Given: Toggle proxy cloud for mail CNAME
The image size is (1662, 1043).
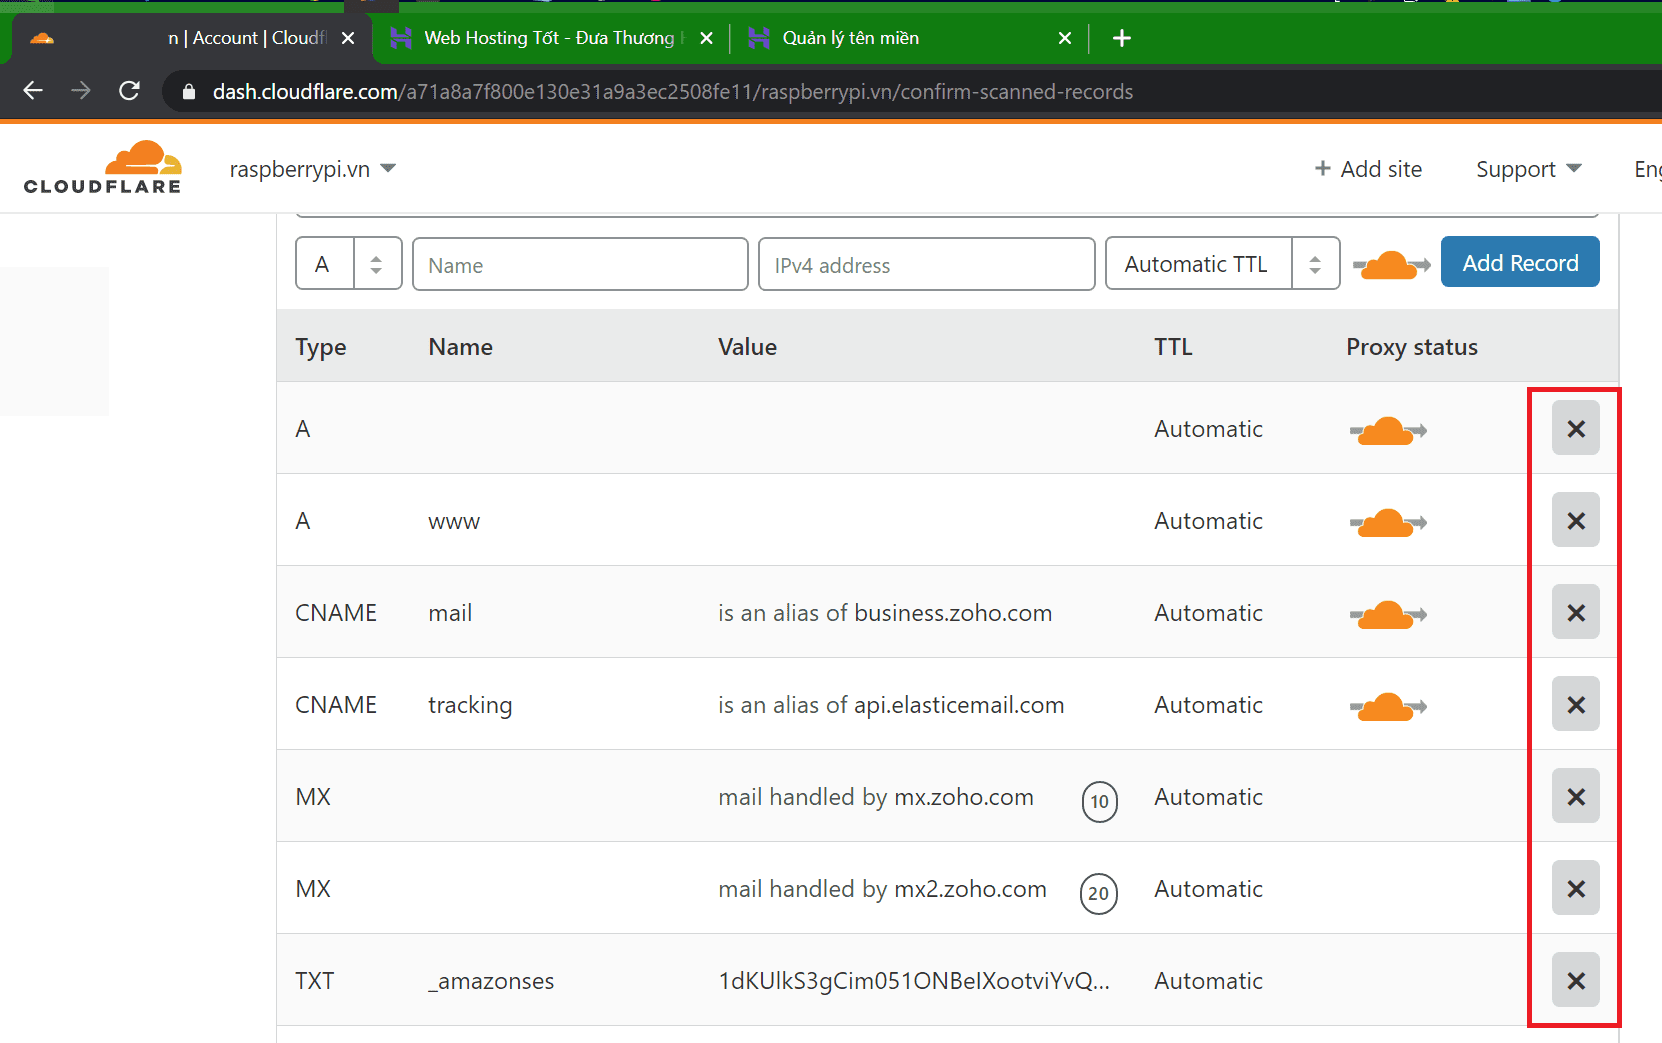Looking at the screenshot, I should coord(1387,614).
